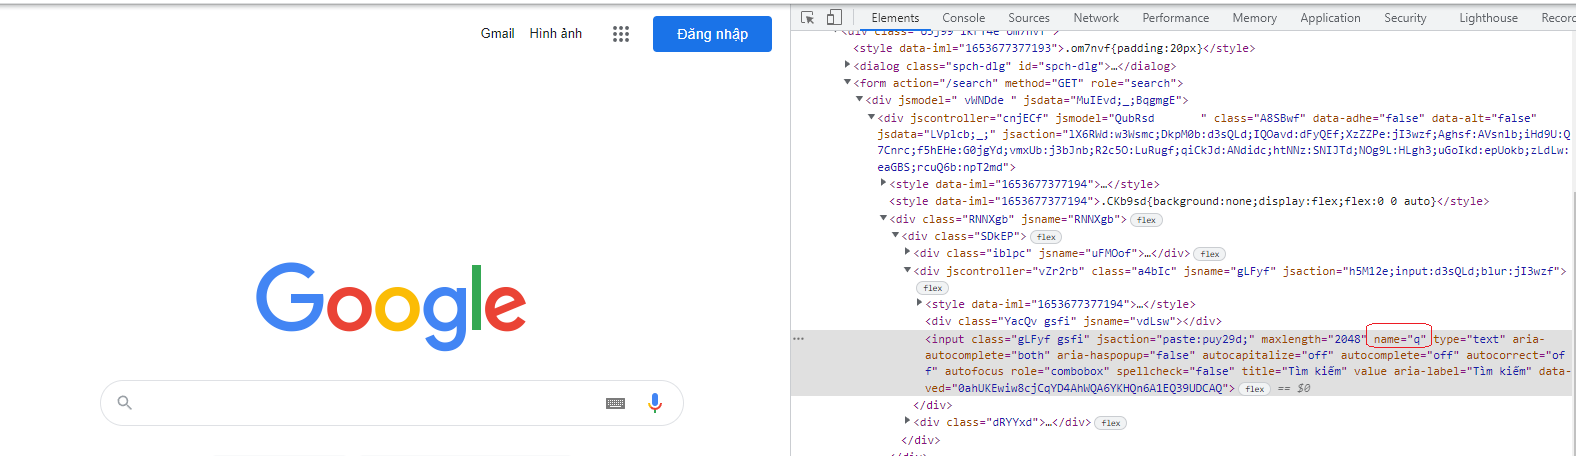1576x456 pixels.
Task: Expand the div class iblpc node
Action: pos(907,252)
